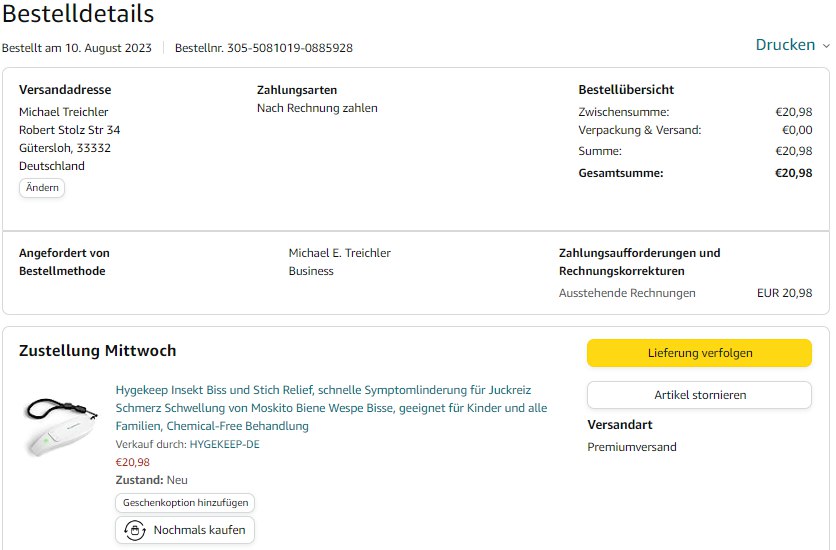Click the insect bite device thumbnail

(60, 421)
